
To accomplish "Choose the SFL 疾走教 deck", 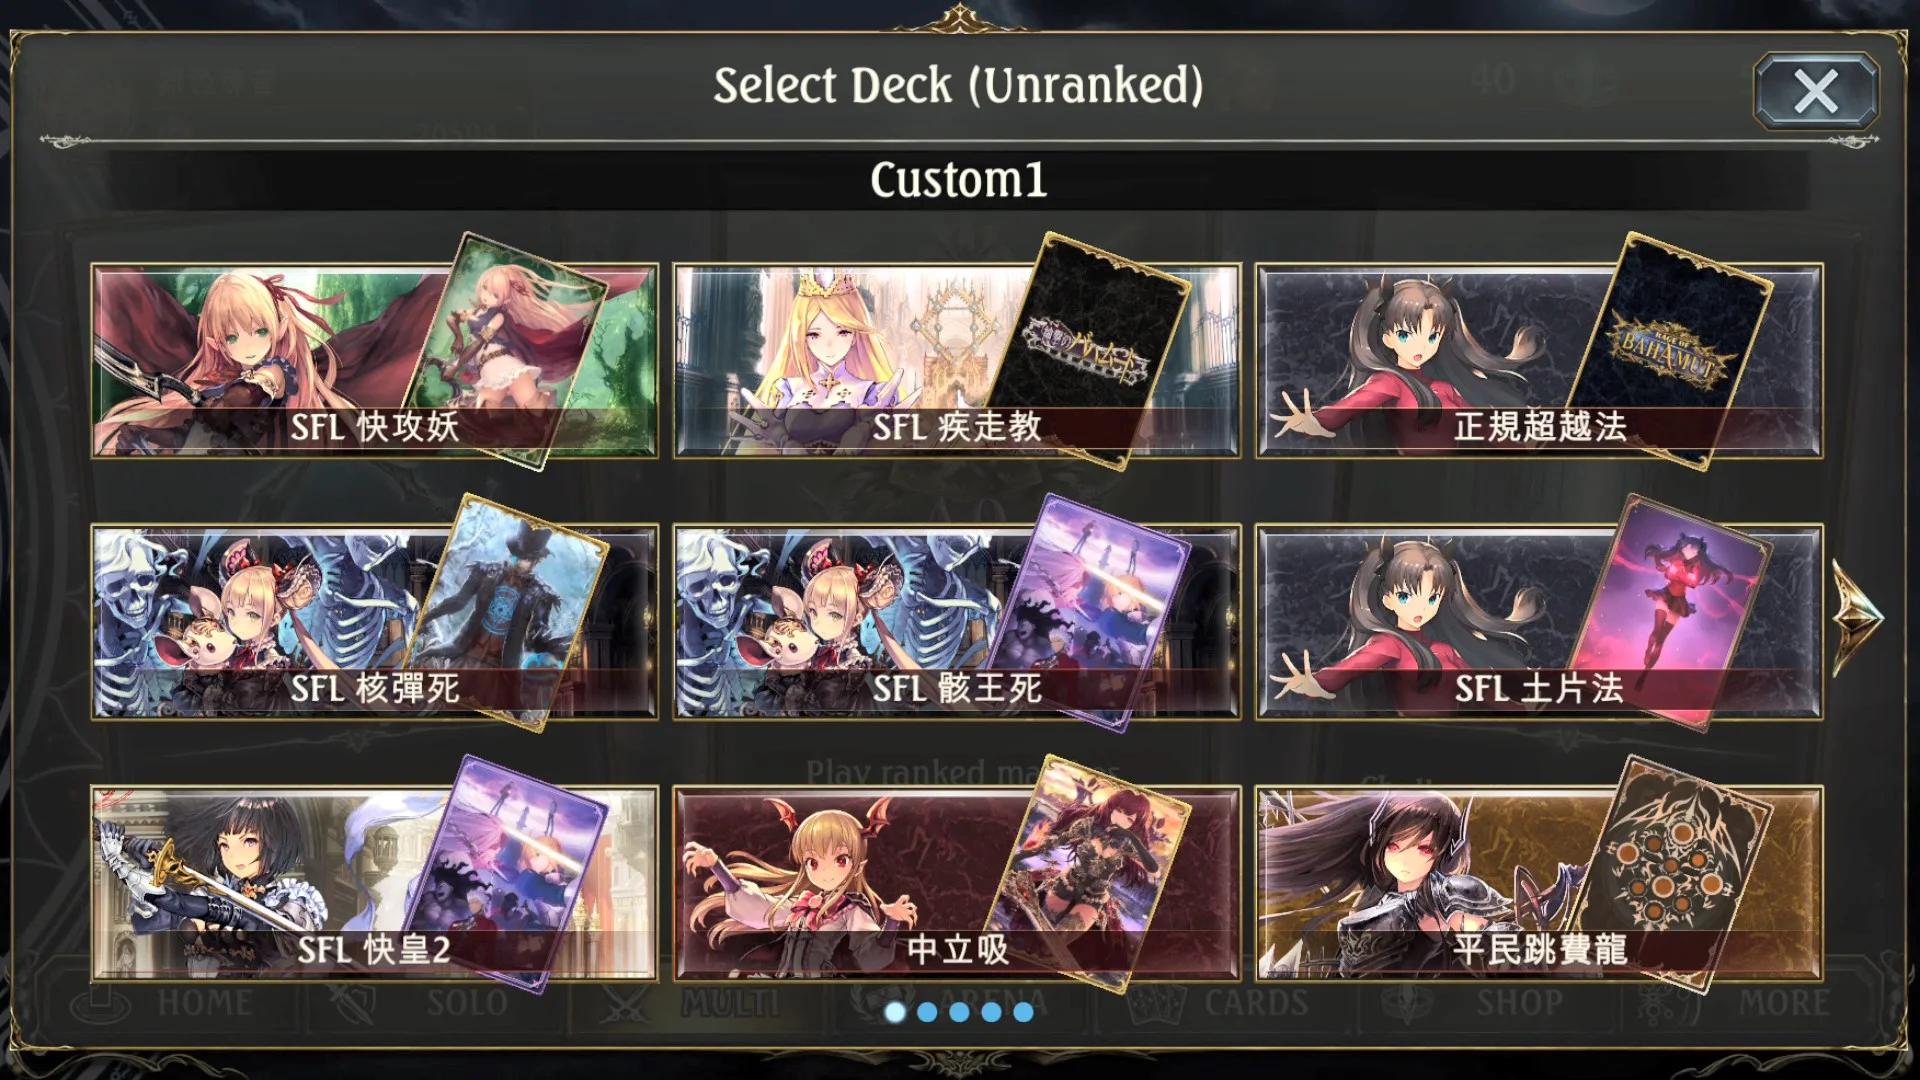I will (x=956, y=361).
